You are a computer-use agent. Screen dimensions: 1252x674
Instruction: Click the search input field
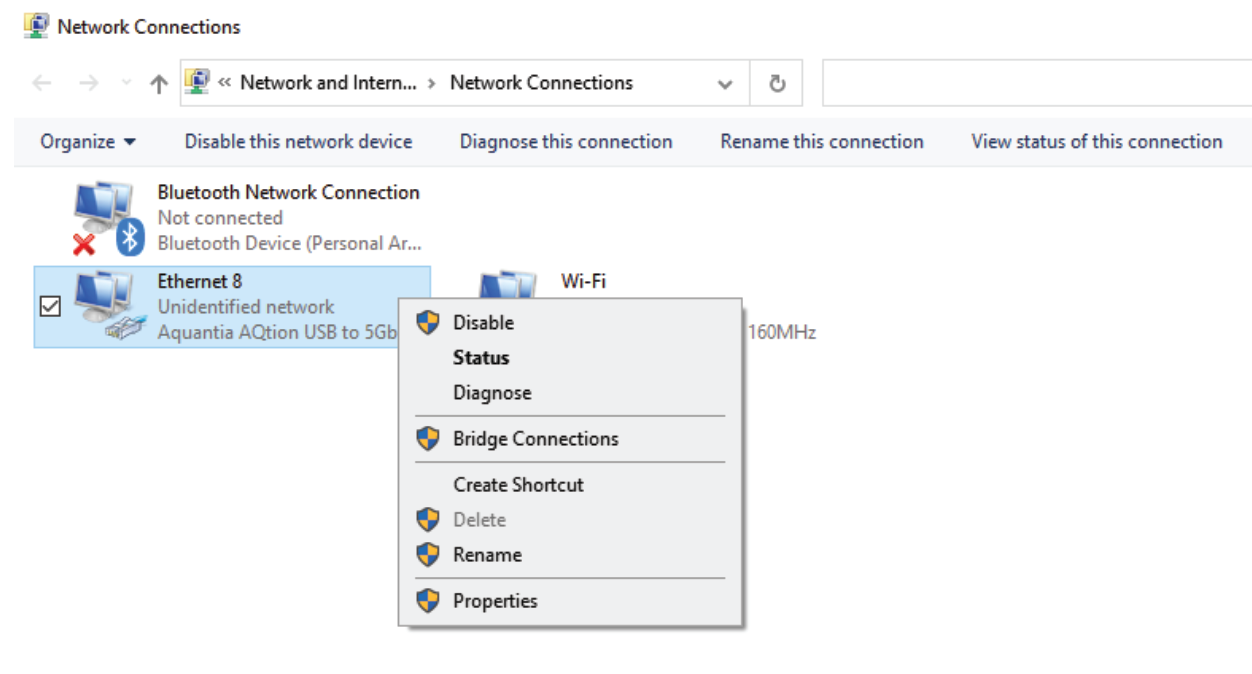[1036, 83]
